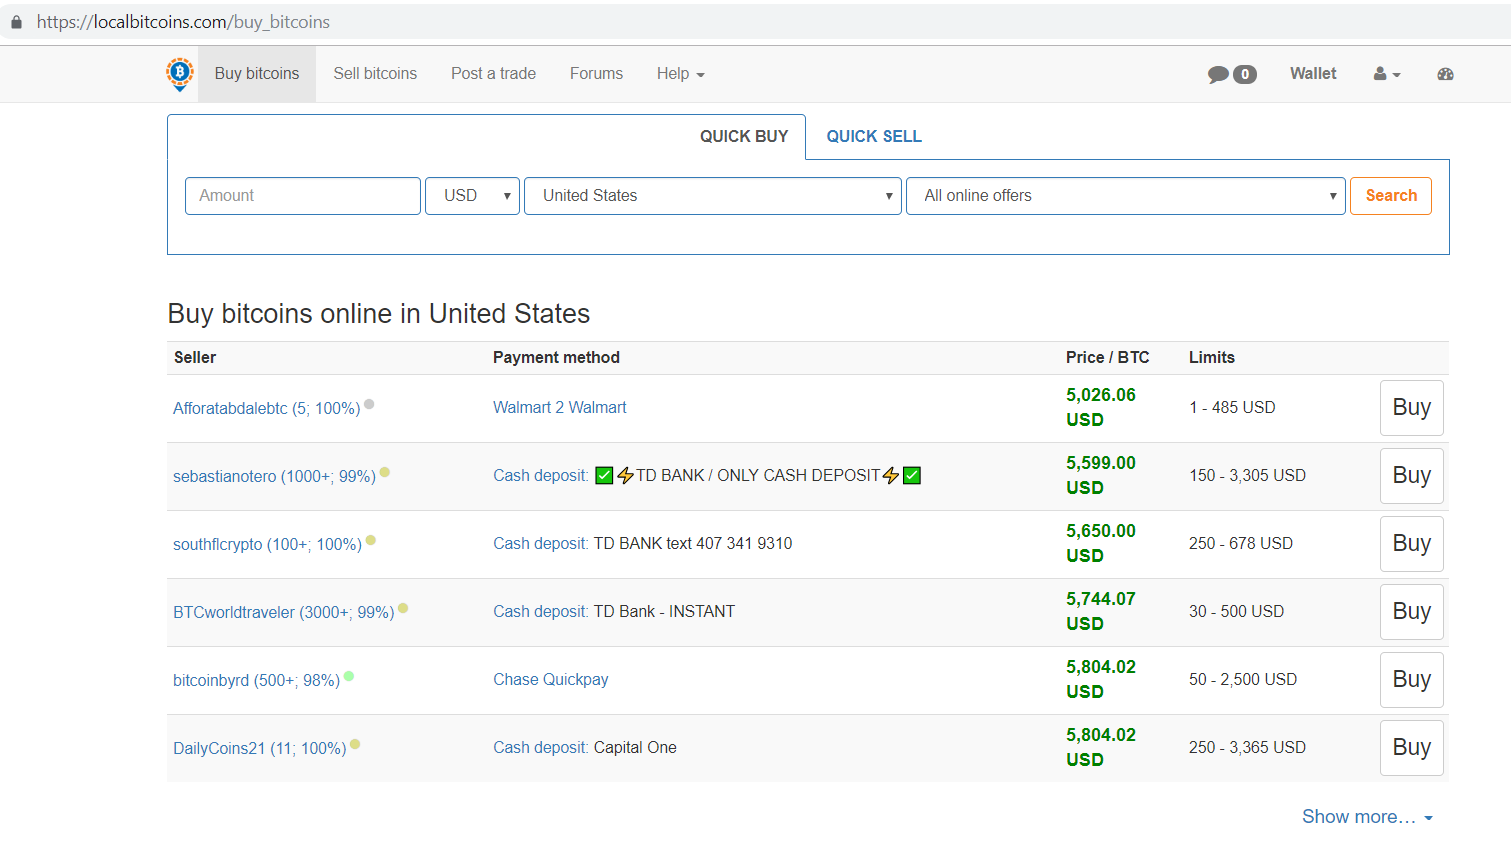
Task: Open the USD currency dropdown
Action: coord(472,196)
